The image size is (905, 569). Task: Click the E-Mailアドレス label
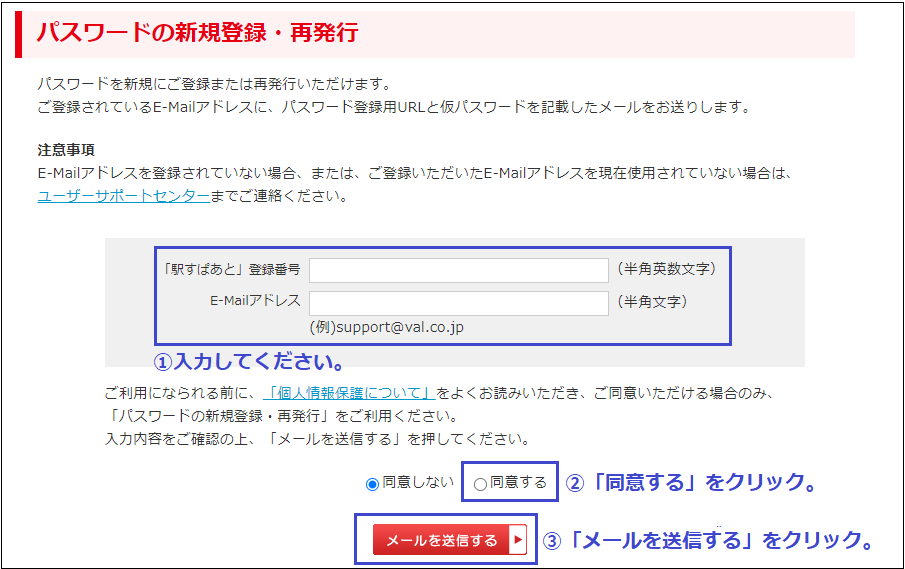(255, 301)
